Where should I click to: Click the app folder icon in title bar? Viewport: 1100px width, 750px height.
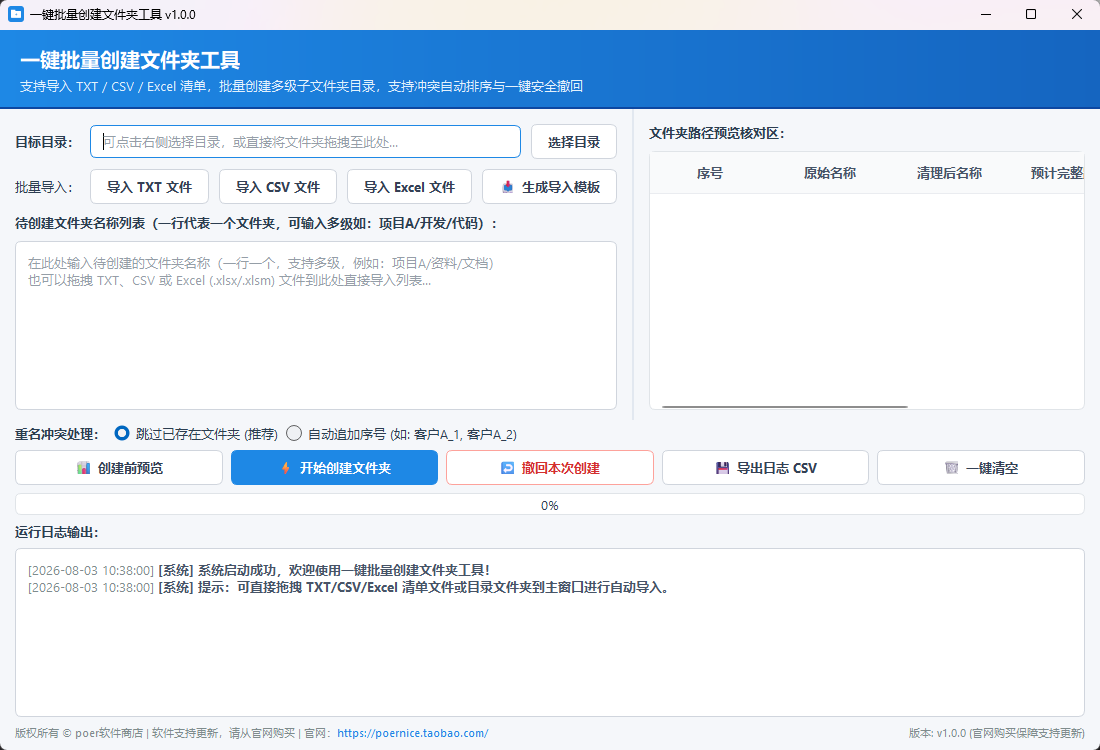(15, 14)
